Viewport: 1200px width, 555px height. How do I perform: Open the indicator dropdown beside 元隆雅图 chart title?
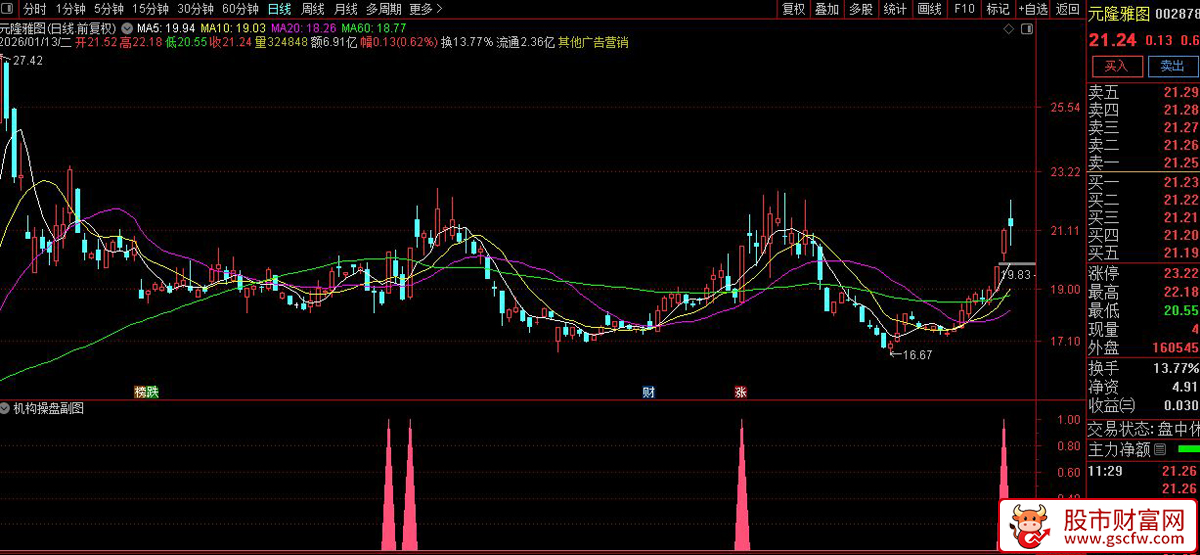[127, 27]
